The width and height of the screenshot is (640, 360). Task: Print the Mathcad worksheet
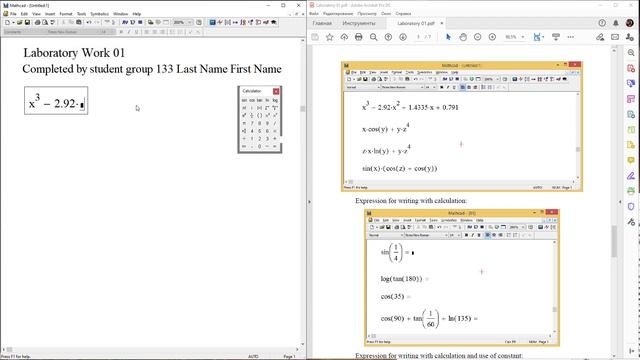click(x=37, y=22)
